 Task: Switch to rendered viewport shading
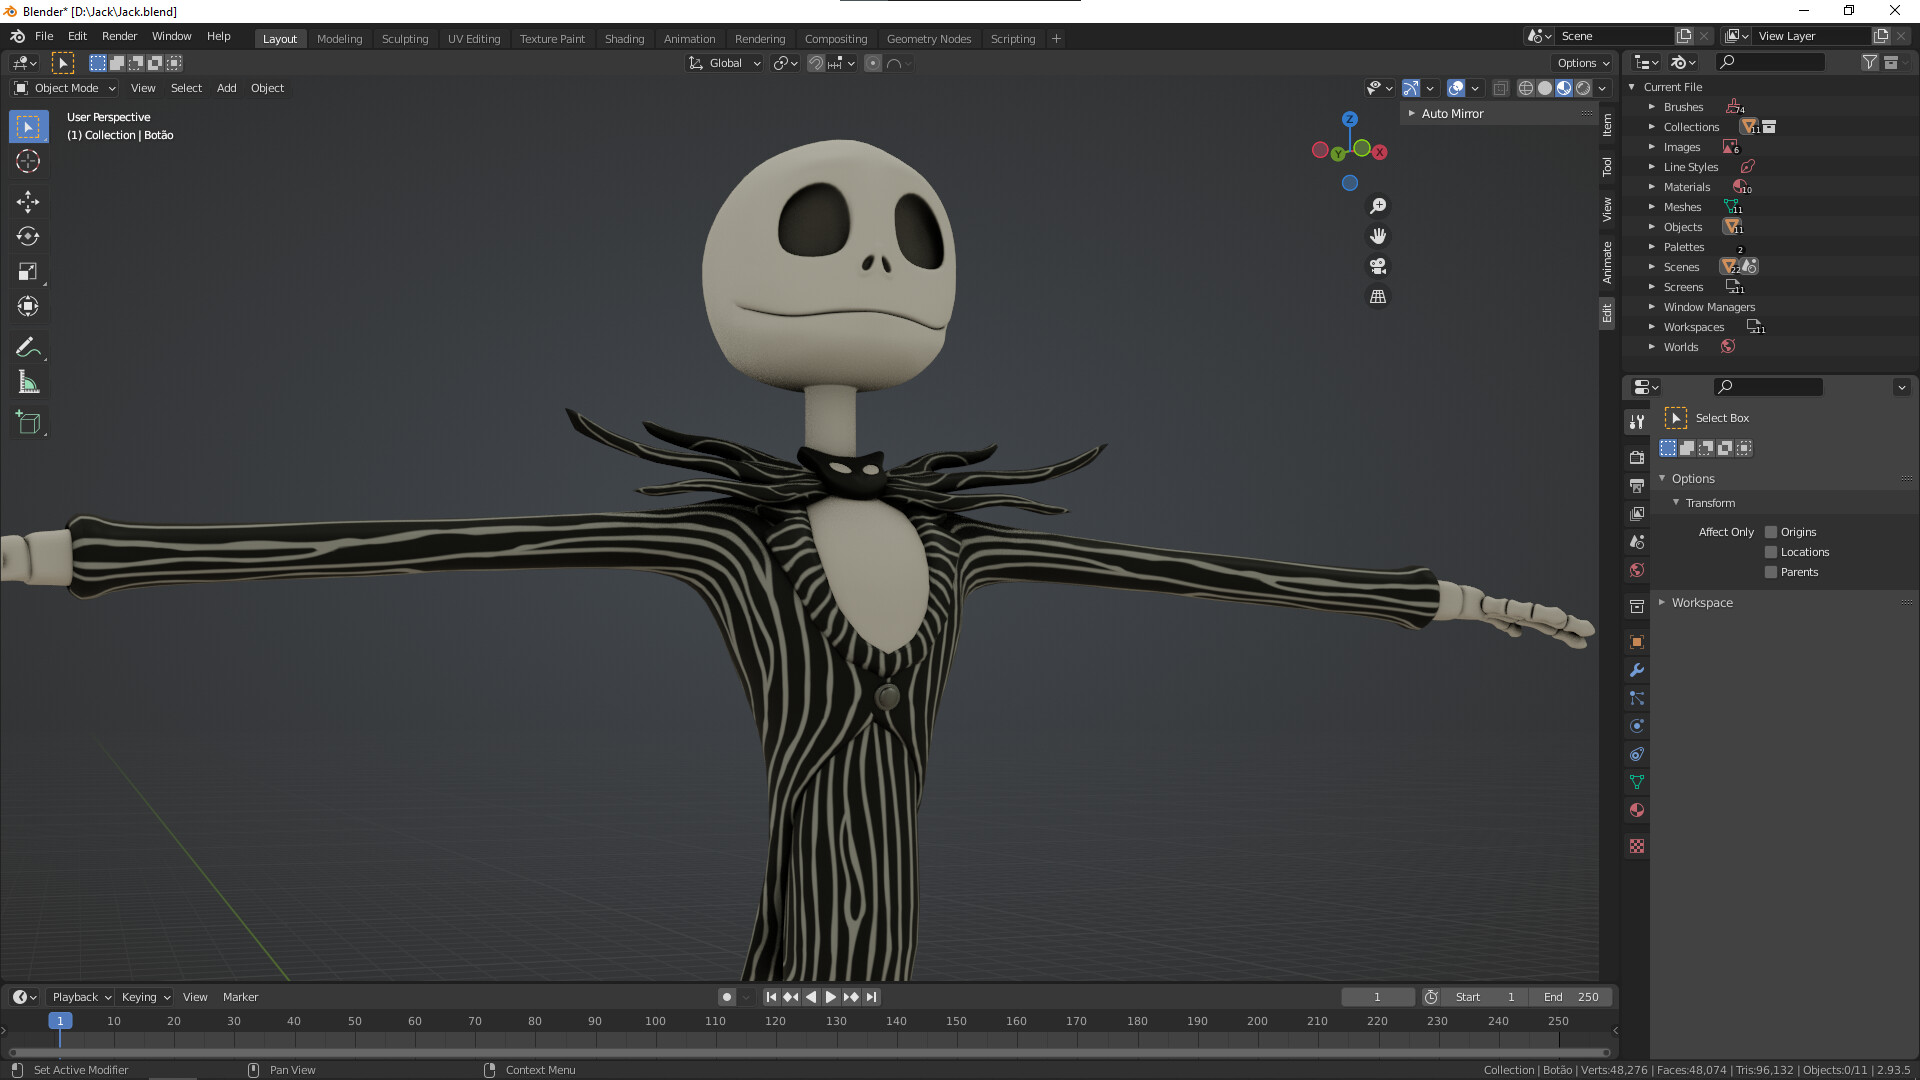tap(1583, 88)
